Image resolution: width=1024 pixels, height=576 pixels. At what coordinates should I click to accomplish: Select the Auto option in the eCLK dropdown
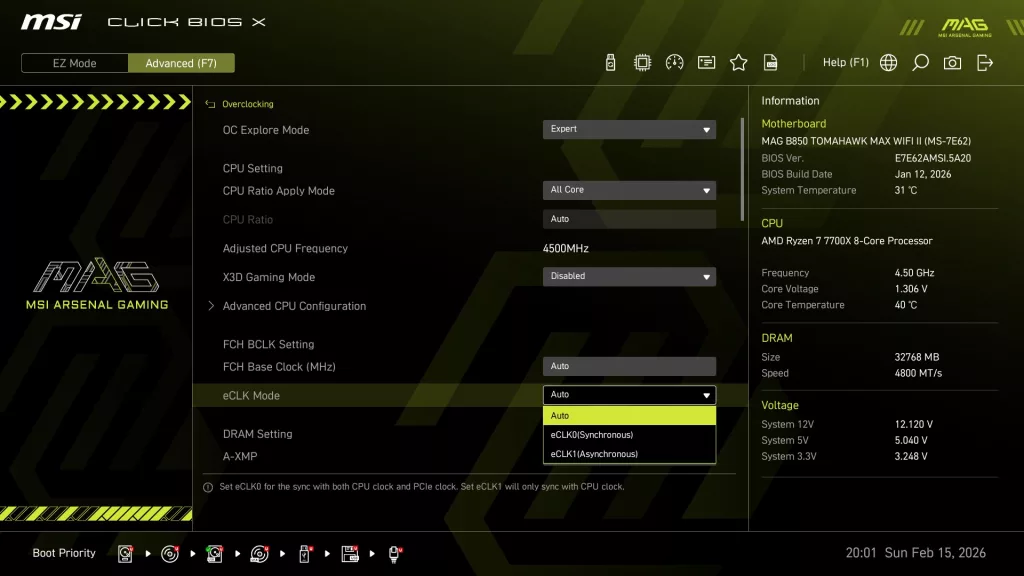point(628,415)
